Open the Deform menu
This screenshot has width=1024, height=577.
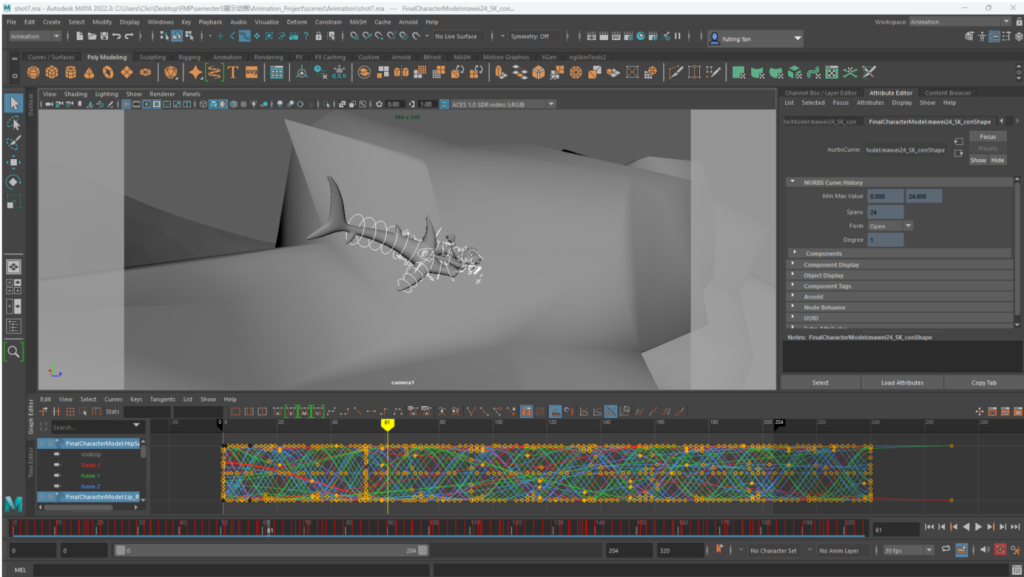pyautogui.click(x=297, y=21)
